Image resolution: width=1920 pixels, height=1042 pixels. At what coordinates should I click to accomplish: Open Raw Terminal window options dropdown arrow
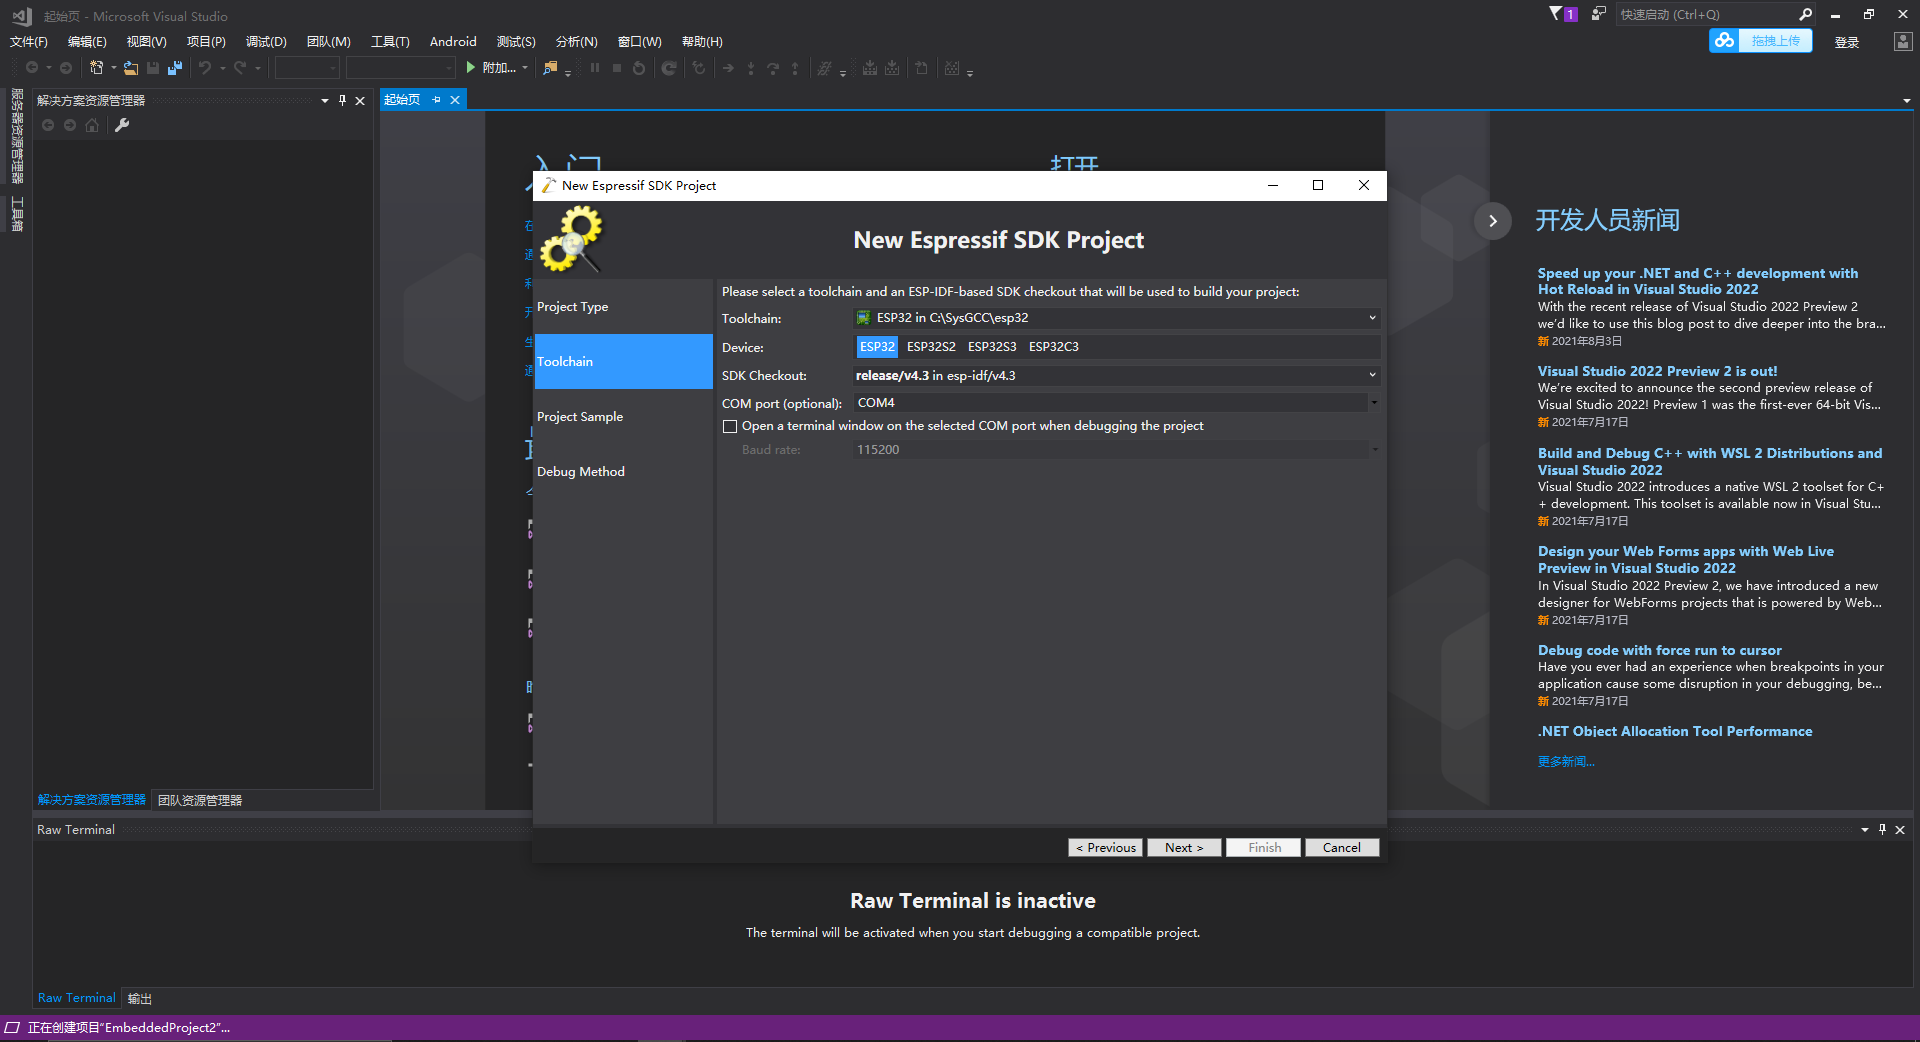click(x=1865, y=829)
